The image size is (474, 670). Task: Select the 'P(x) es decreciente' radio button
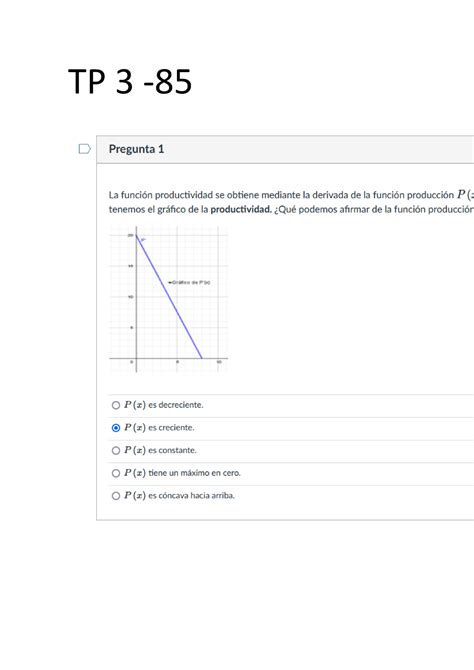116,405
